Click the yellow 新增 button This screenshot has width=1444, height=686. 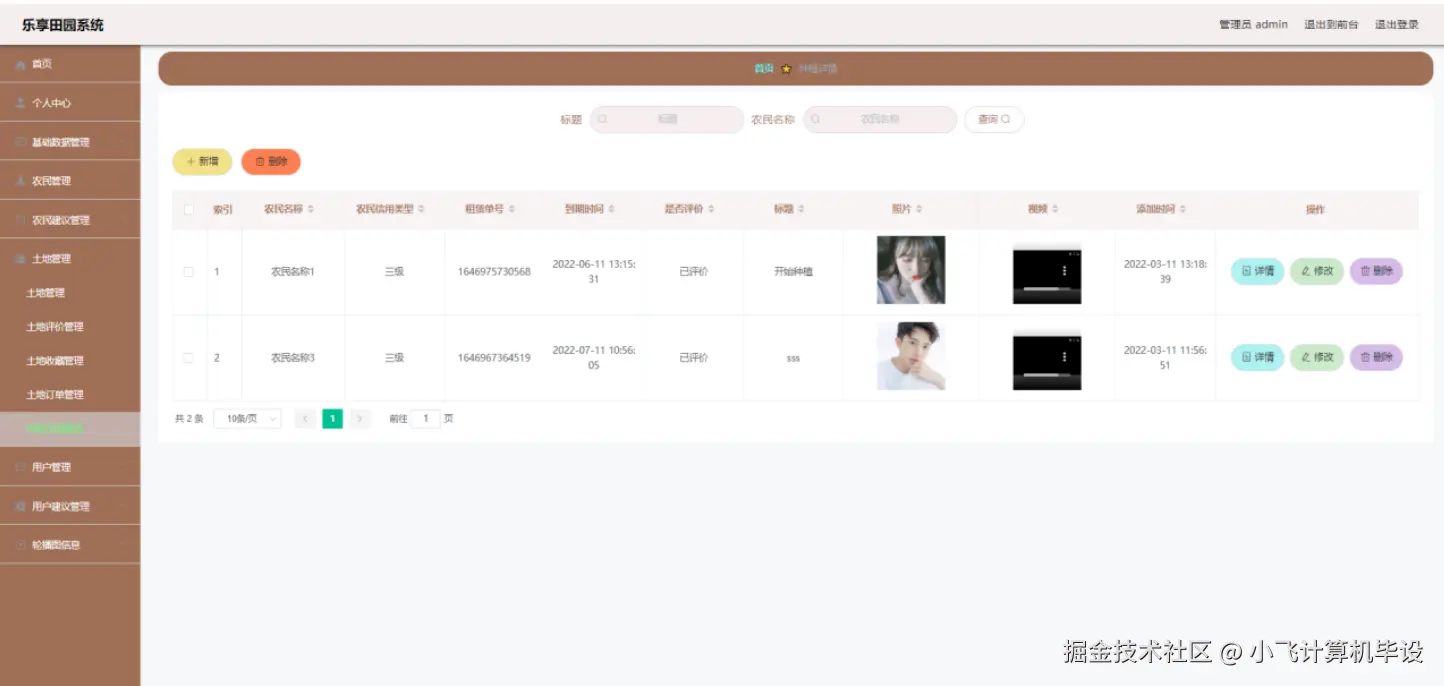pos(202,161)
